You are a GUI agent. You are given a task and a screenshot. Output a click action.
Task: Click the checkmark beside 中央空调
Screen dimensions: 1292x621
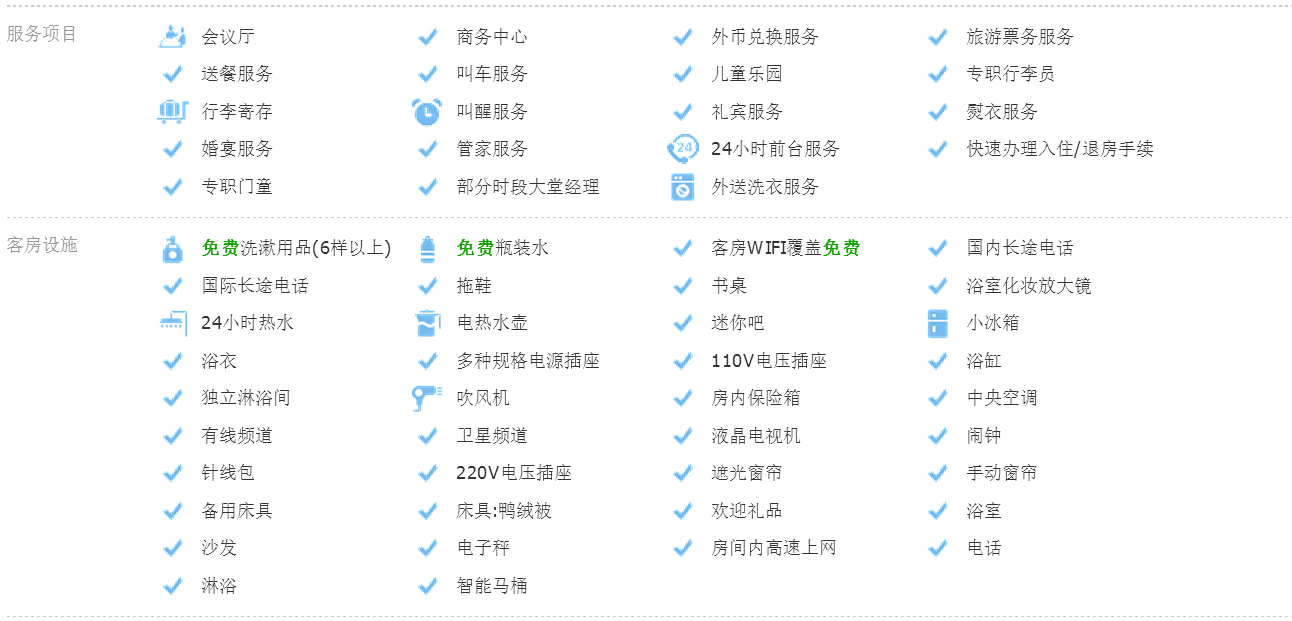[x=937, y=398]
